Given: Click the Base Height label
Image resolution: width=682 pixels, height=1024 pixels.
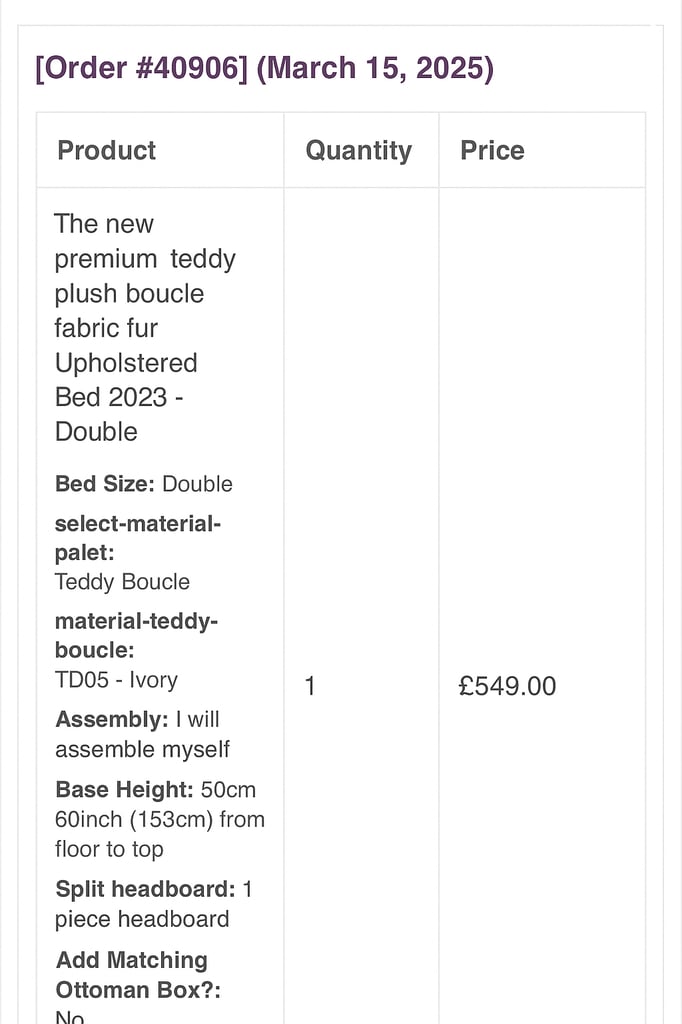Looking at the screenshot, I should 125,790.
